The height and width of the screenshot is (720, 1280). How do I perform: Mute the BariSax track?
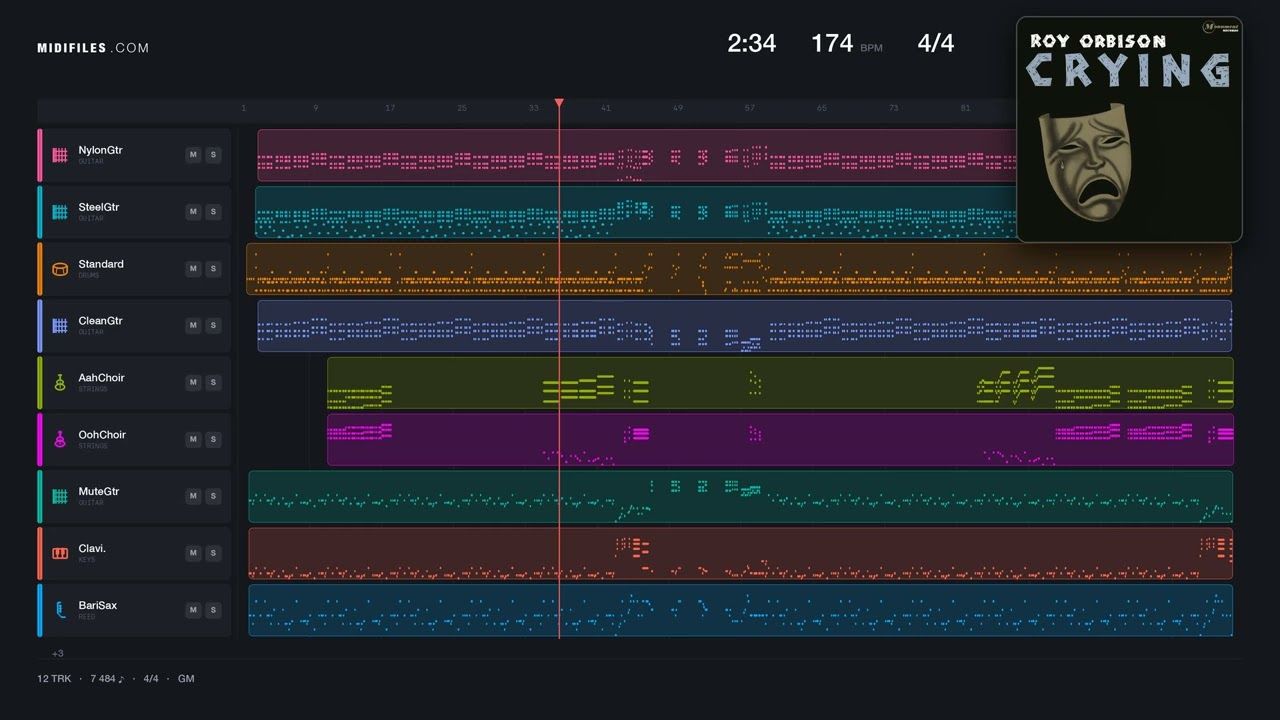pos(193,611)
